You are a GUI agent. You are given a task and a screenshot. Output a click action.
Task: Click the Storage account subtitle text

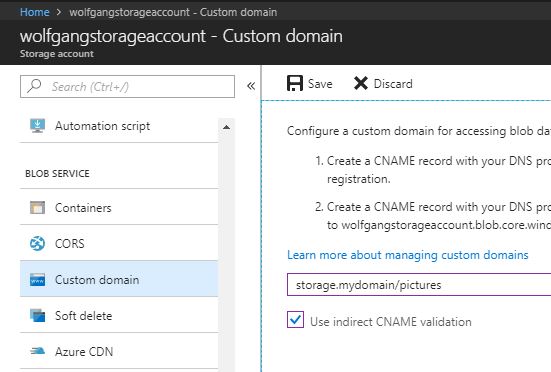tap(57, 54)
